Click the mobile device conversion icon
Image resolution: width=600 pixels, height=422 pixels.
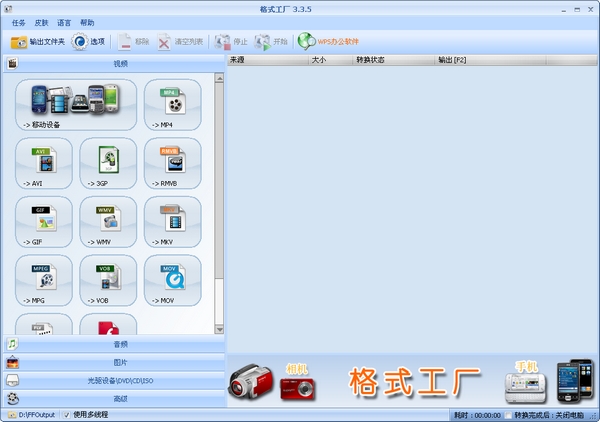point(76,103)
